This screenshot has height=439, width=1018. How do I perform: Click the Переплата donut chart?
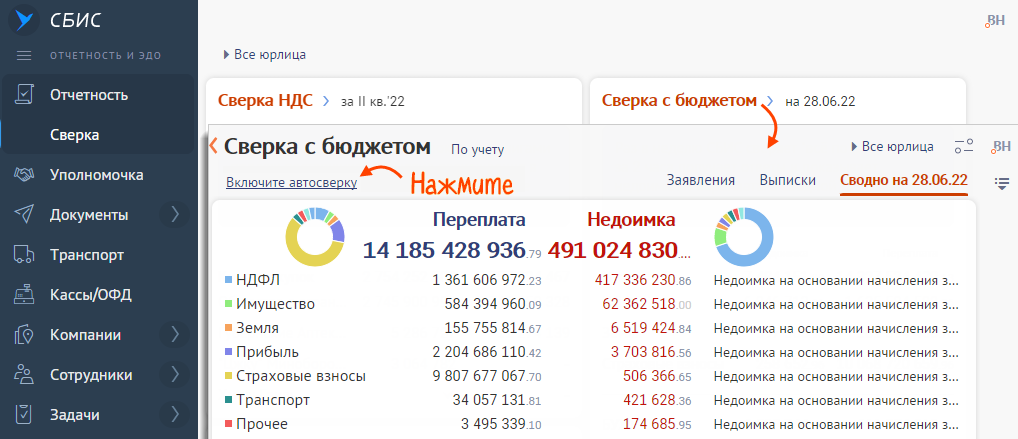coord(314,236)
